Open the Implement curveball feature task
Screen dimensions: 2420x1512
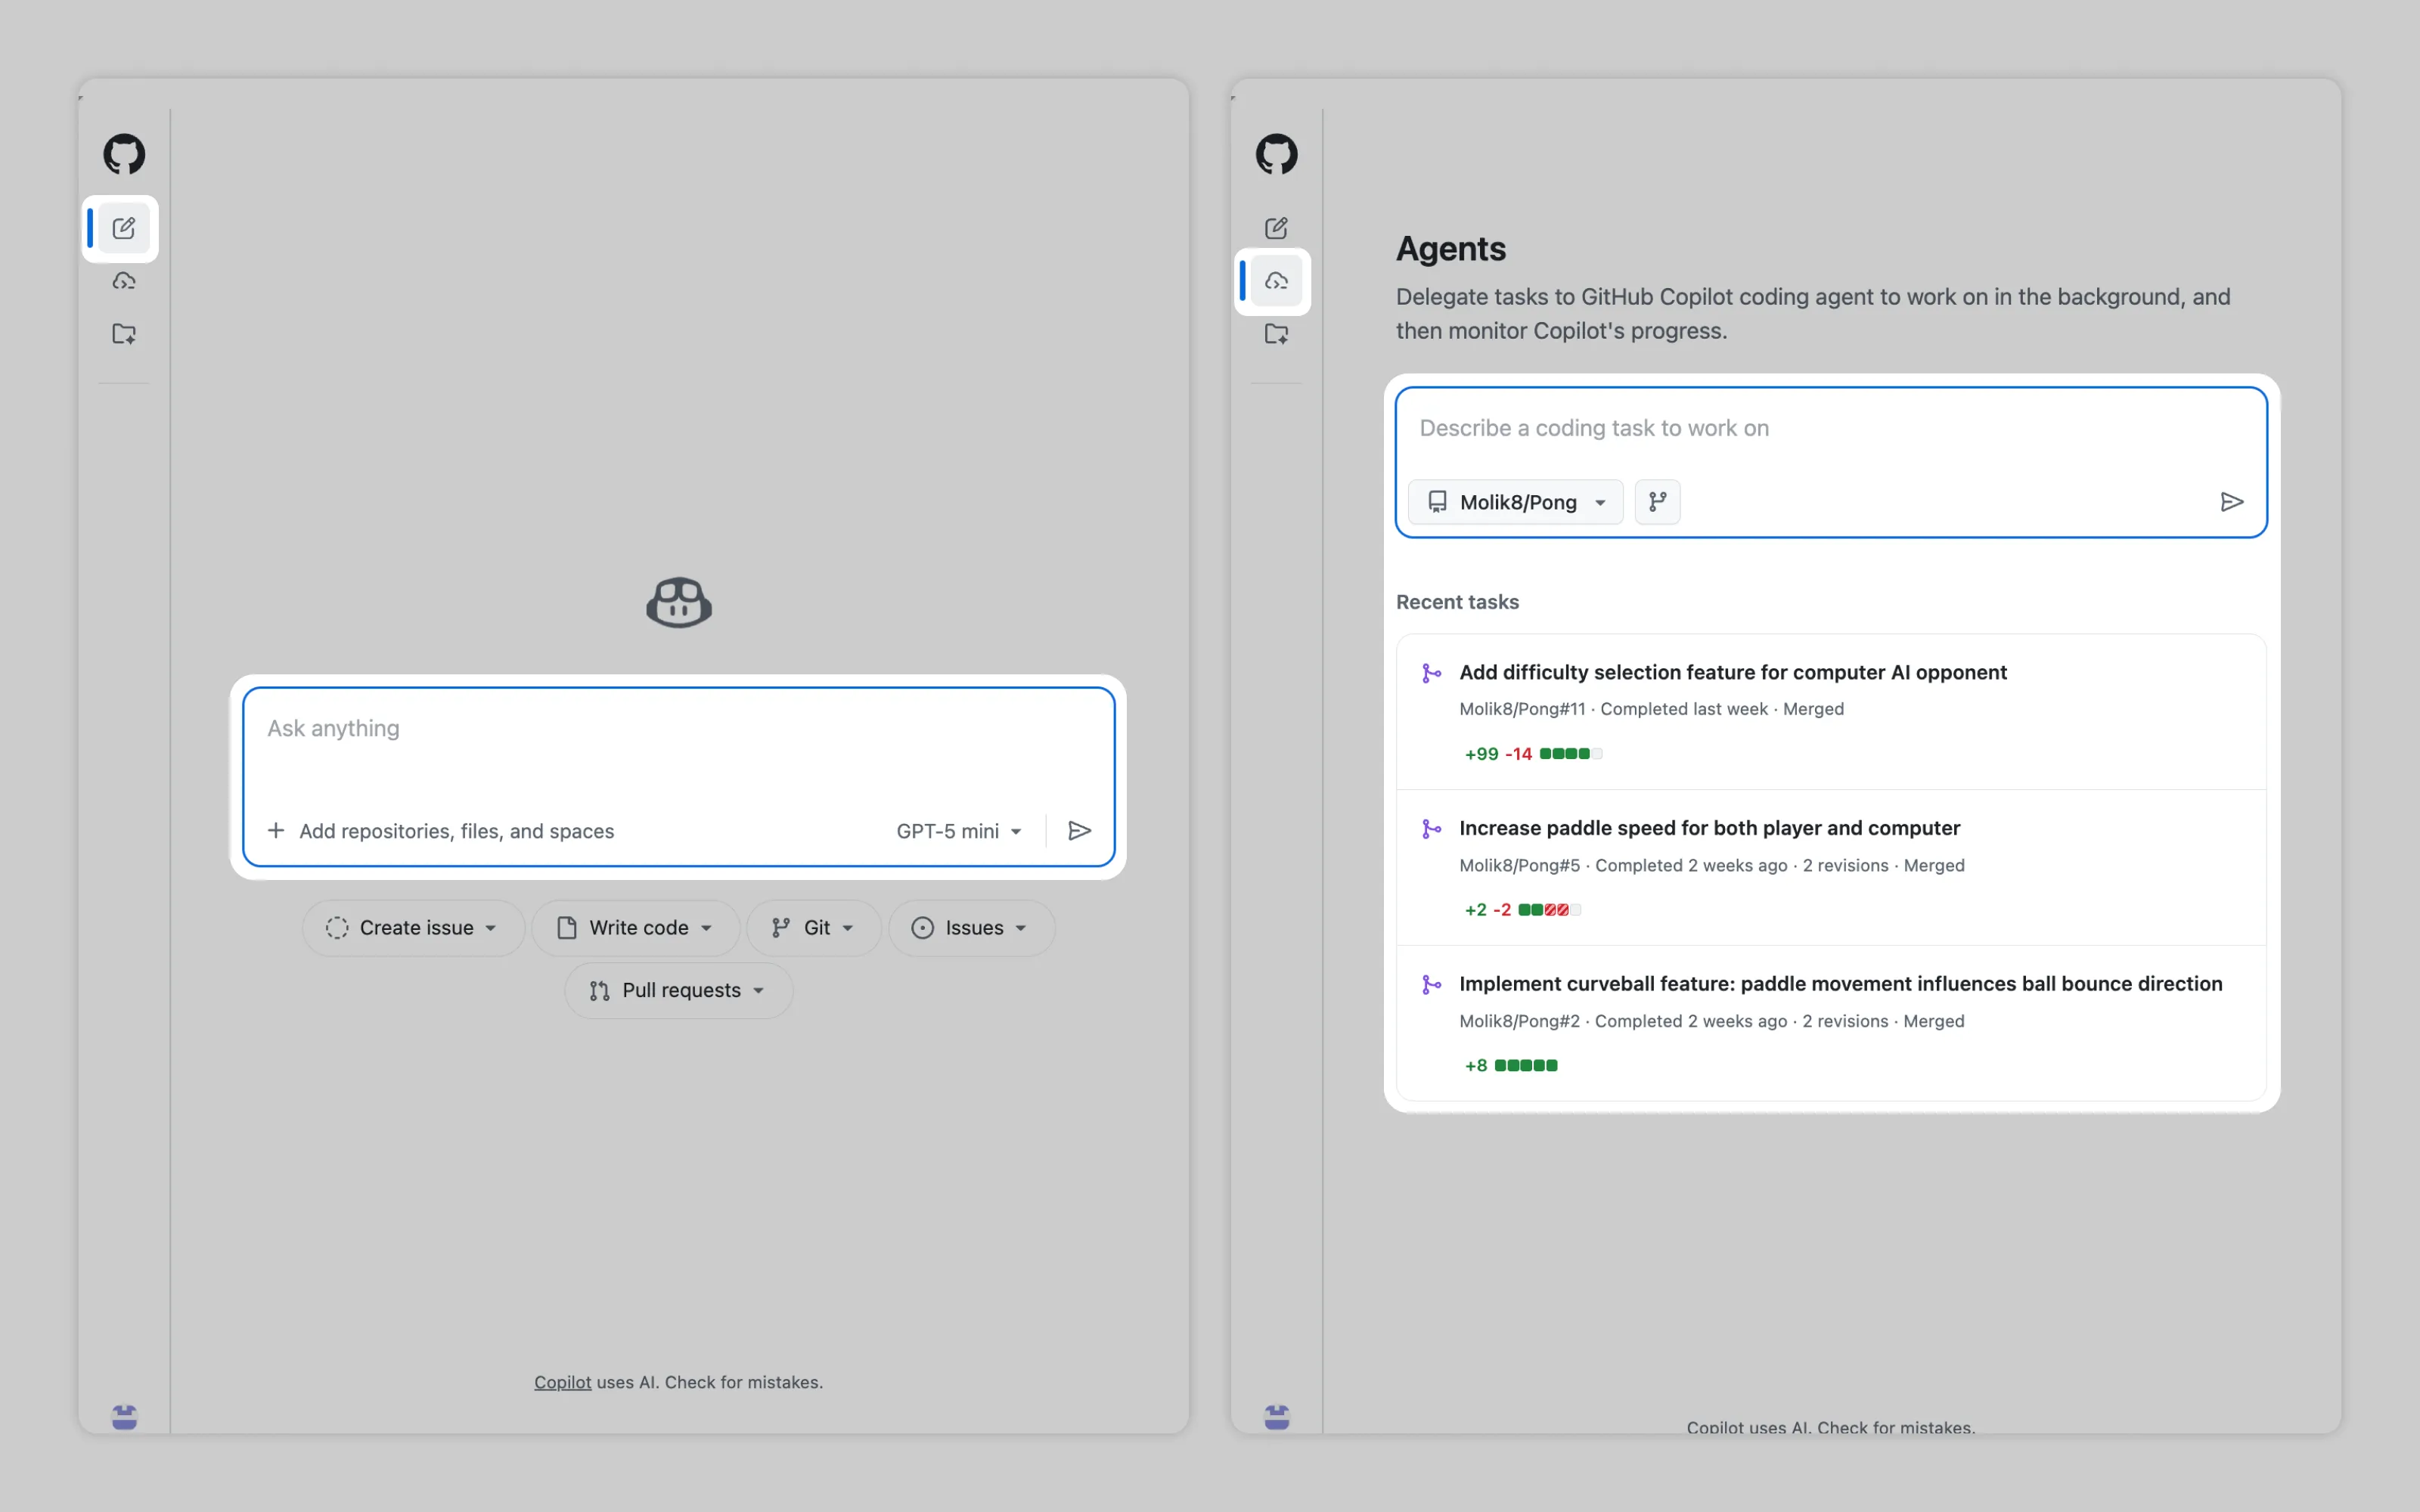[x=1840, y=983]
